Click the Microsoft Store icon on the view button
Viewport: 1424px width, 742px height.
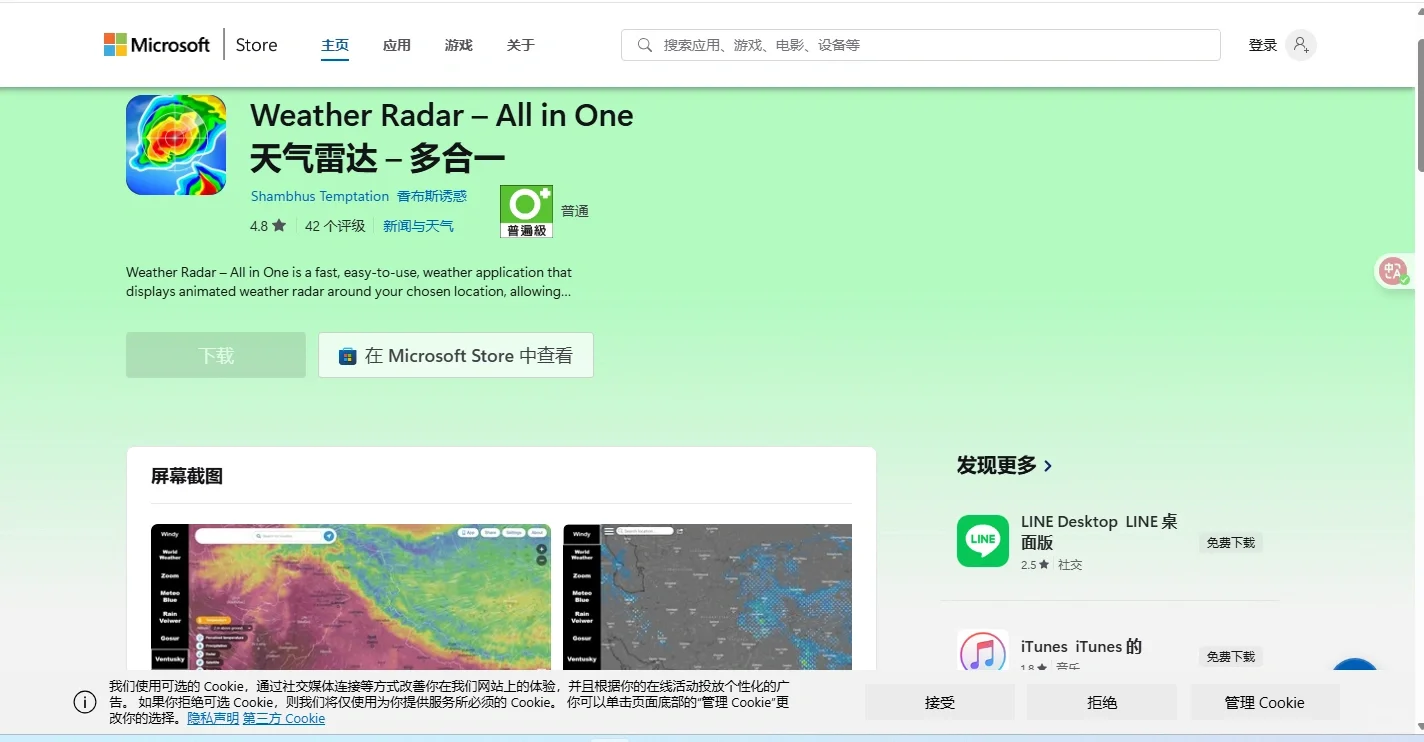(x=347, y=355)
